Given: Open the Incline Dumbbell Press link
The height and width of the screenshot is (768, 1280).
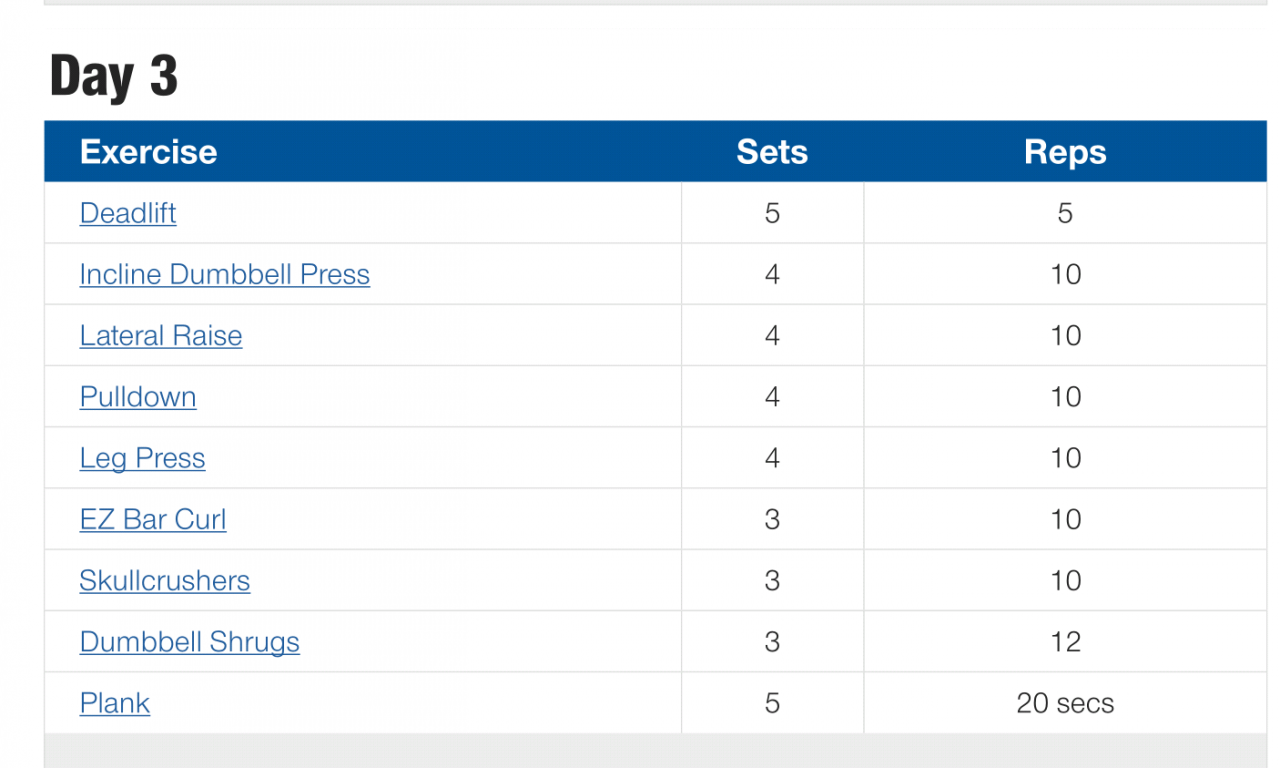Looking at the screenshot, I should click(x=225, y=274).
